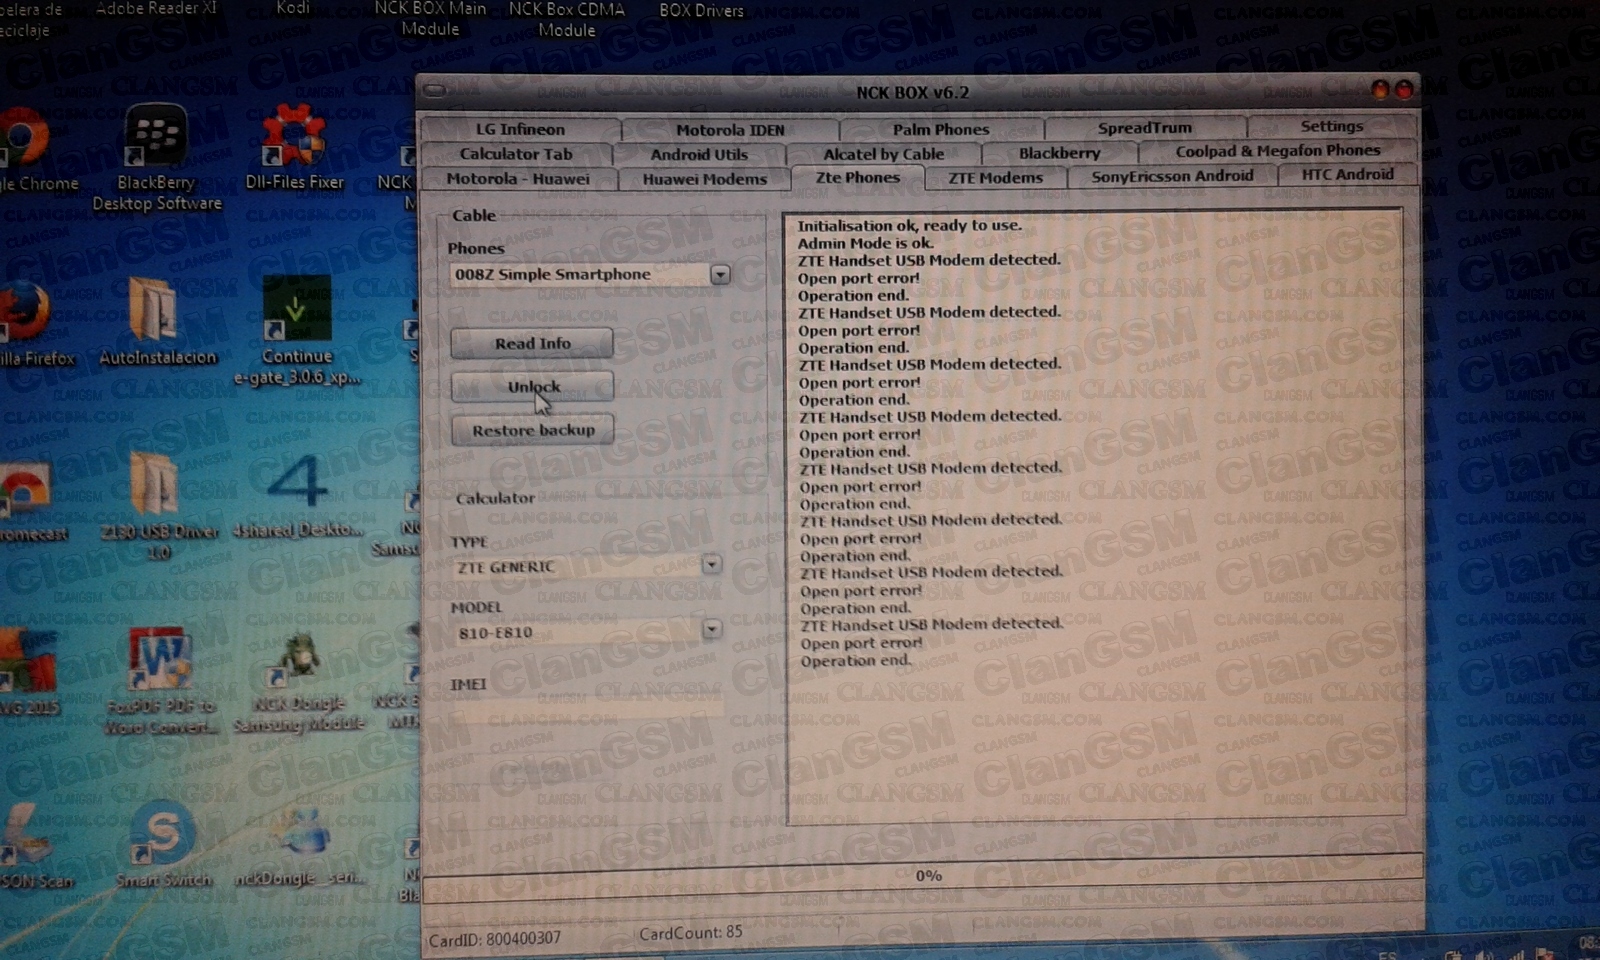The image size is (1600, 960).
Task: Open AutoInstalacion folder icon
Action: click(x=157, y=322)
